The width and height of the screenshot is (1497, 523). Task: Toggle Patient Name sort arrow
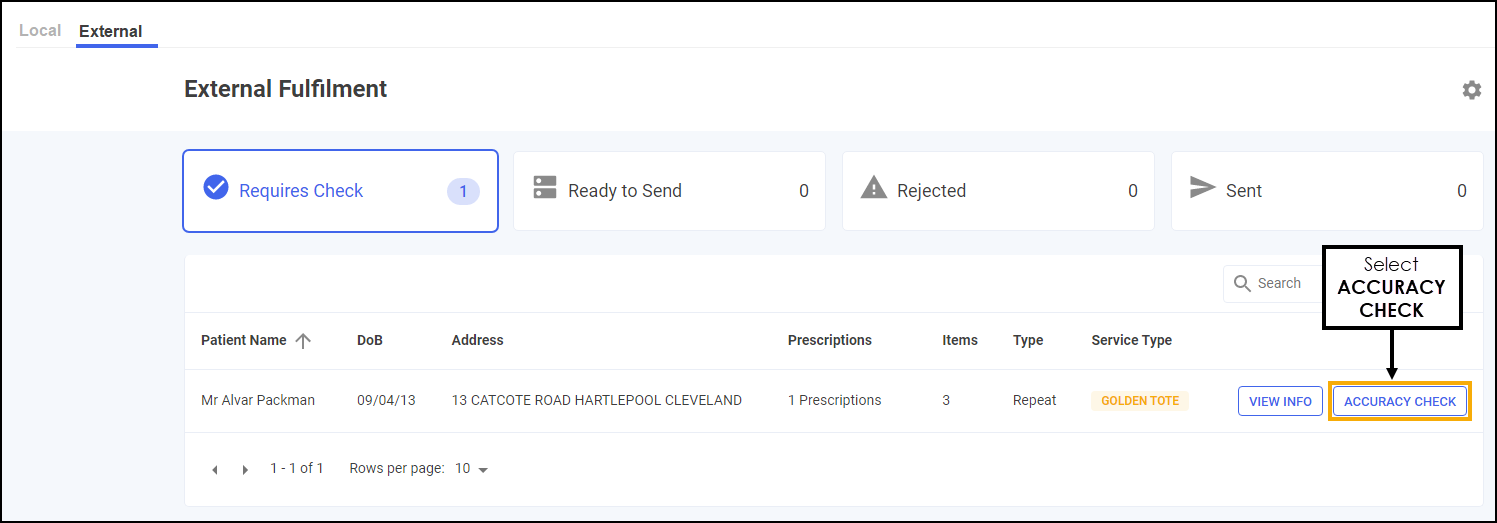pos(303,341)
